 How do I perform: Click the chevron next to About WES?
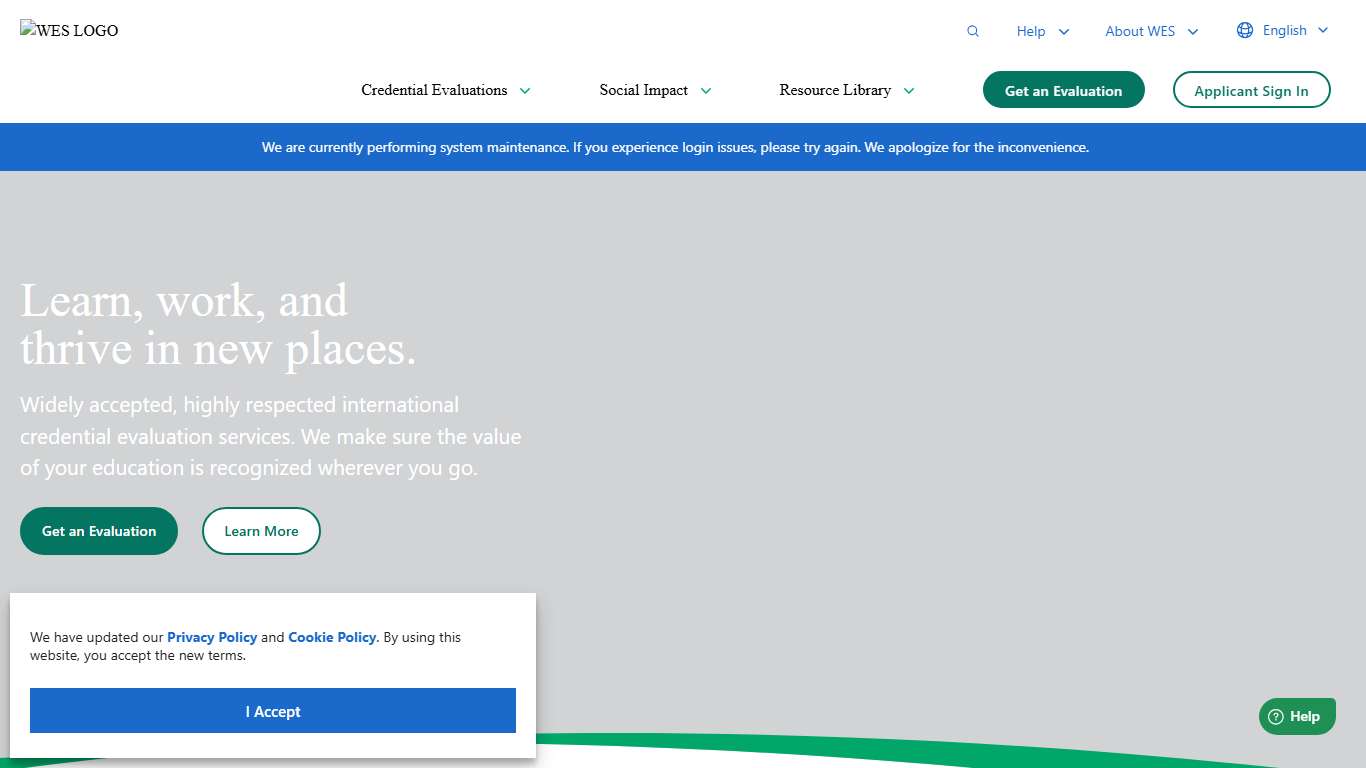coord(1192,31)
